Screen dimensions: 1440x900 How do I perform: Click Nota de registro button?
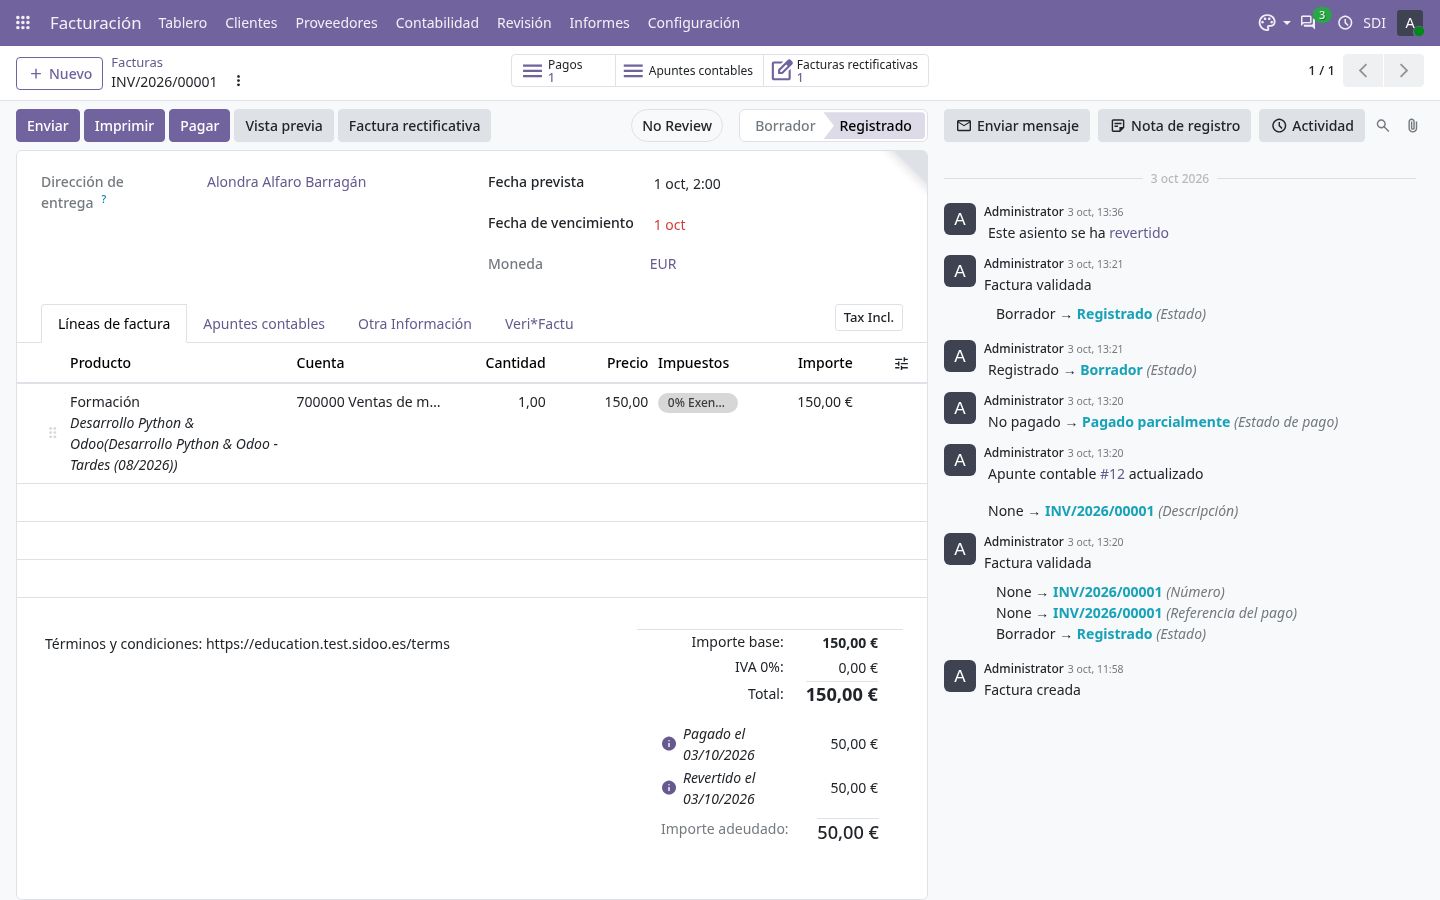click(x=1175, y=126)
